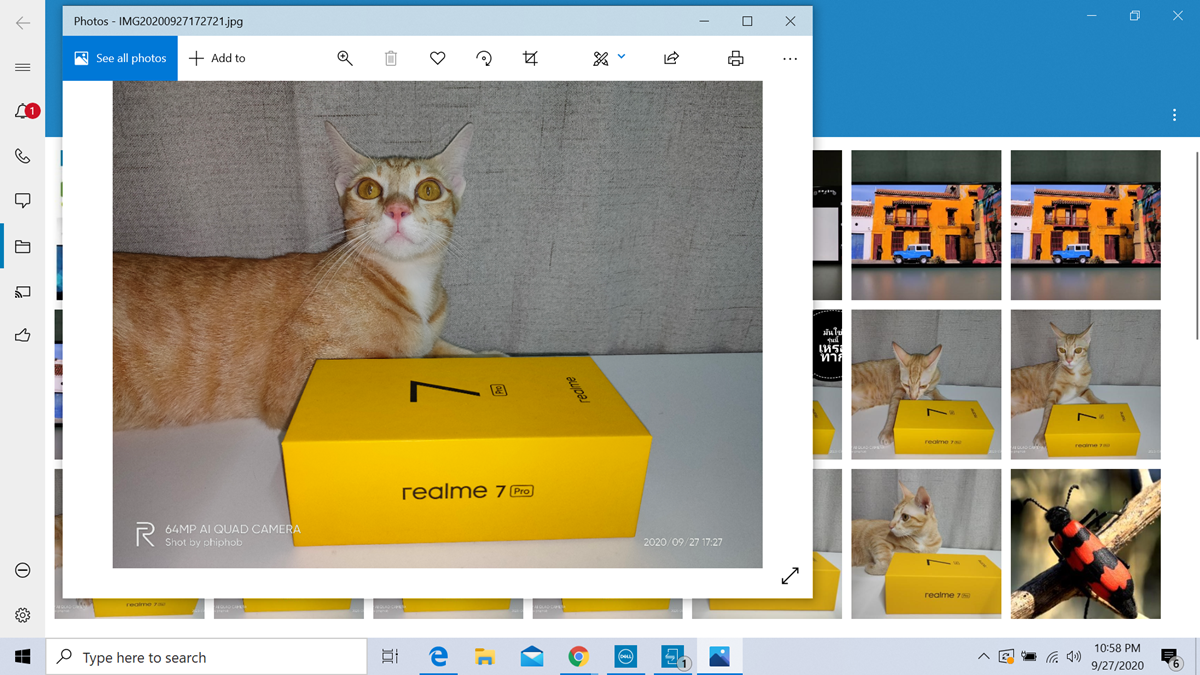
Task: Open the See more ellipsis menu in Photos
Action: tap(790, 58)
